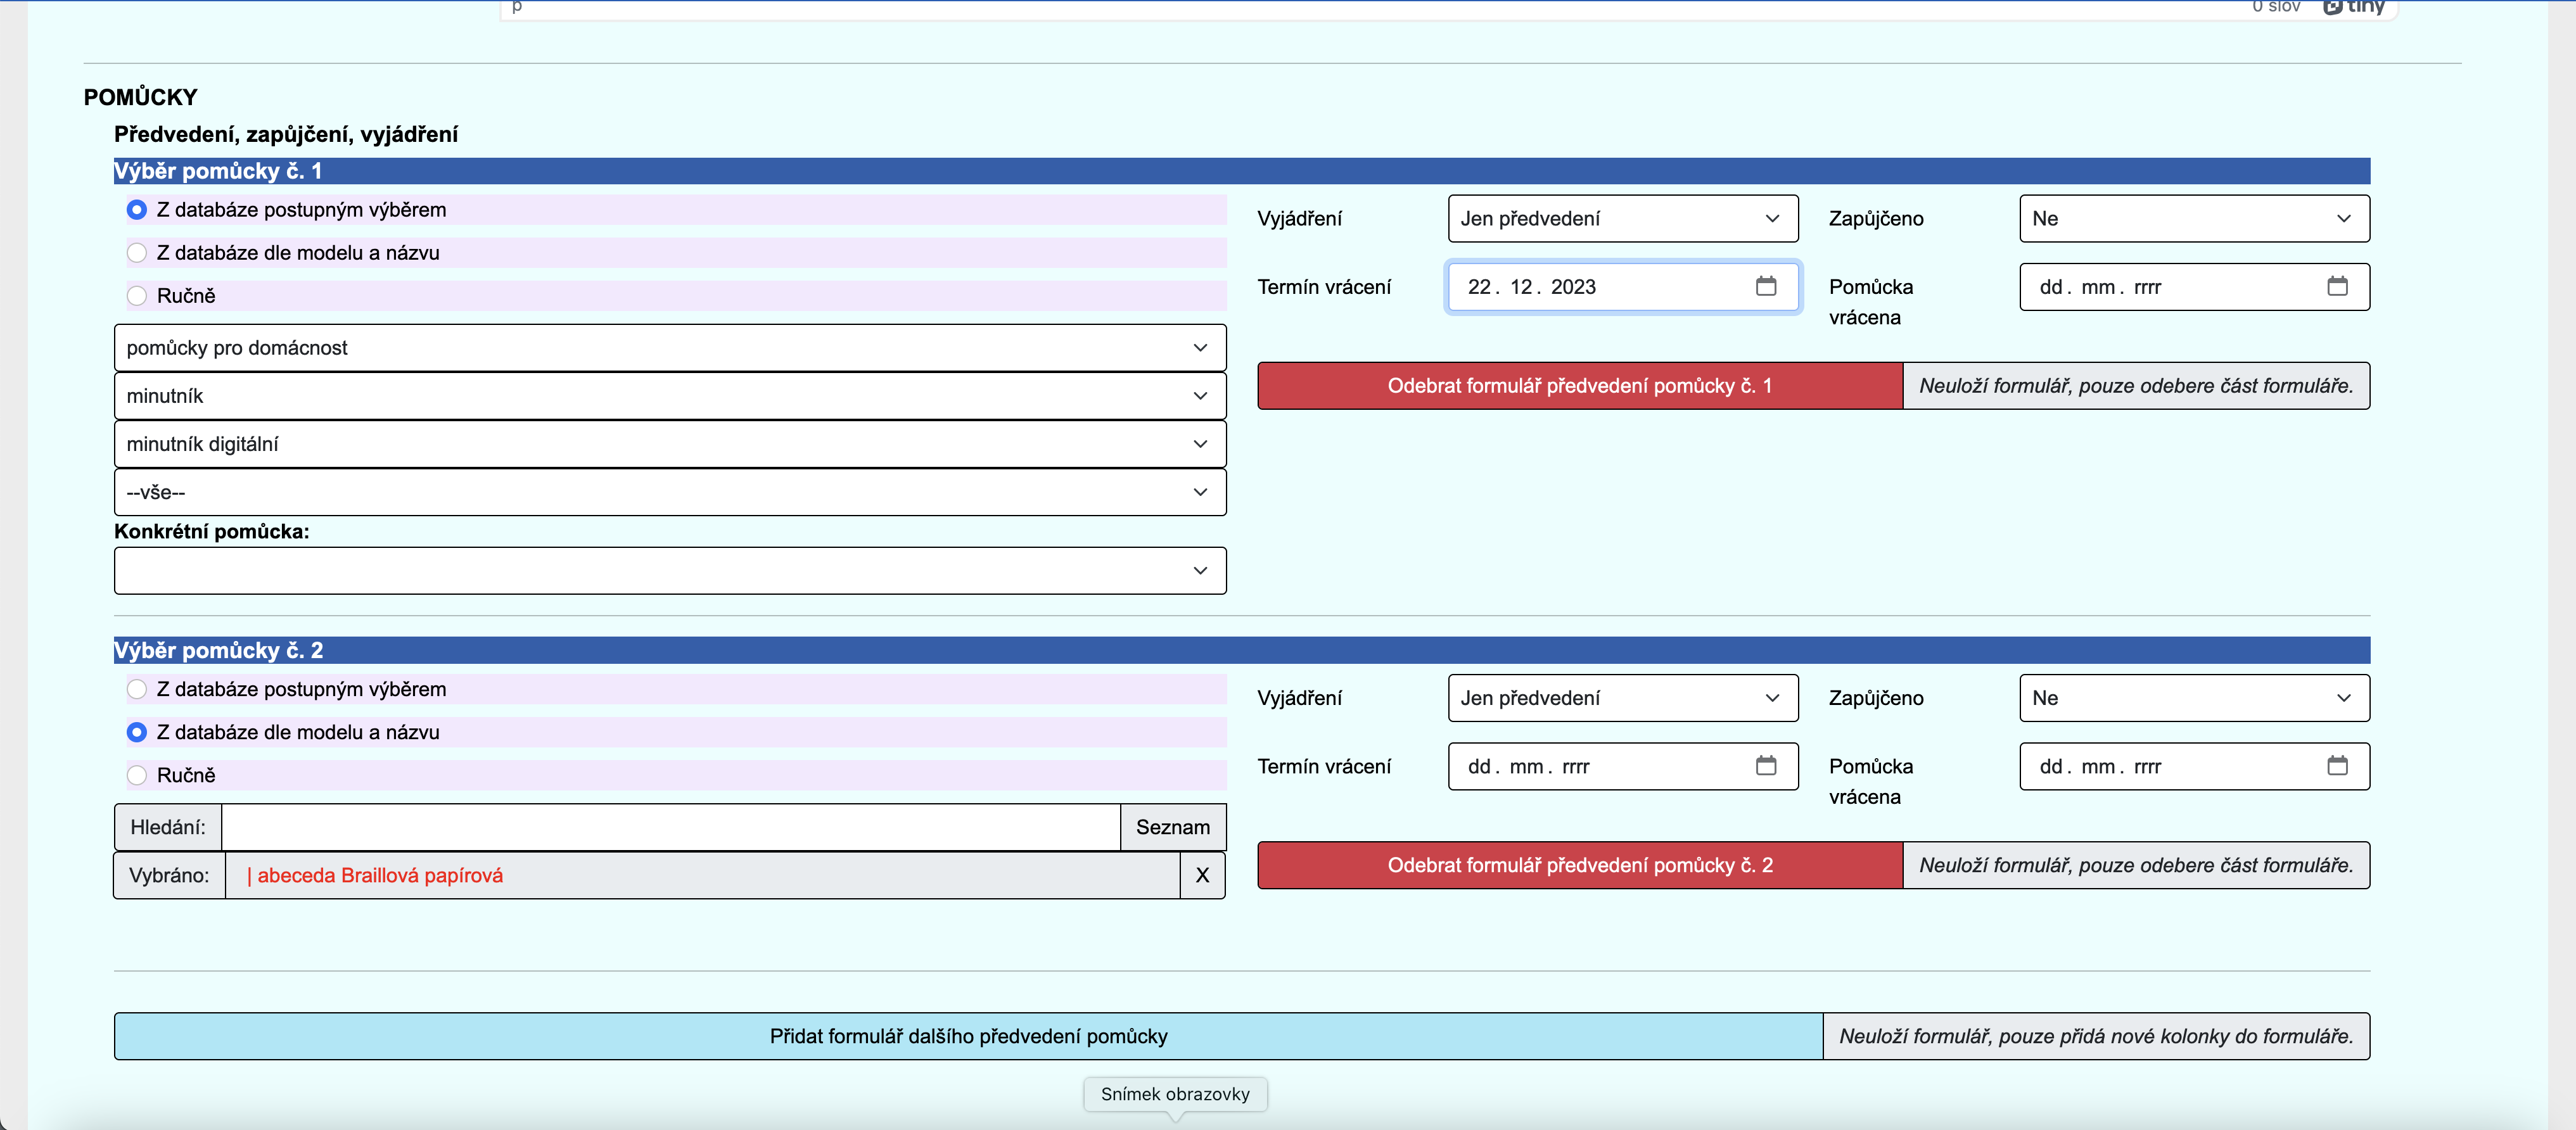
Task: Open calendar picker for first Termín vrácení
Action: 1766,287
